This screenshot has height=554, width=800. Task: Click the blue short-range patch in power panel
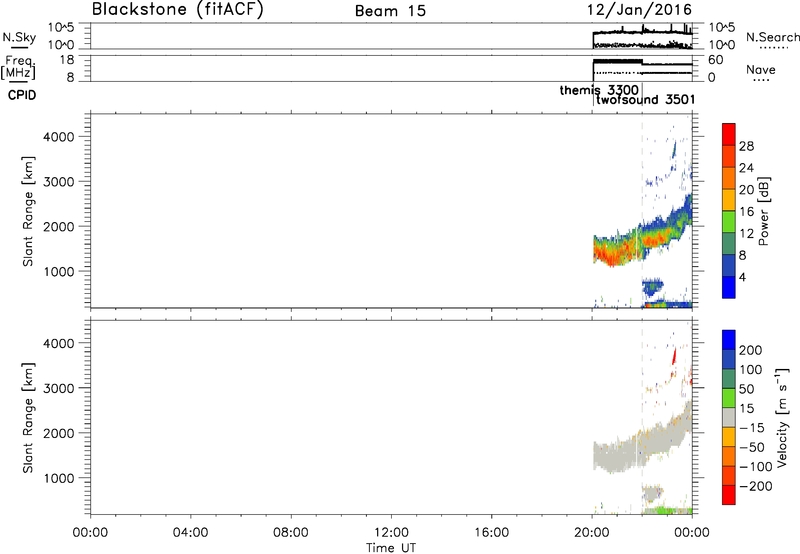click(652, 287)
